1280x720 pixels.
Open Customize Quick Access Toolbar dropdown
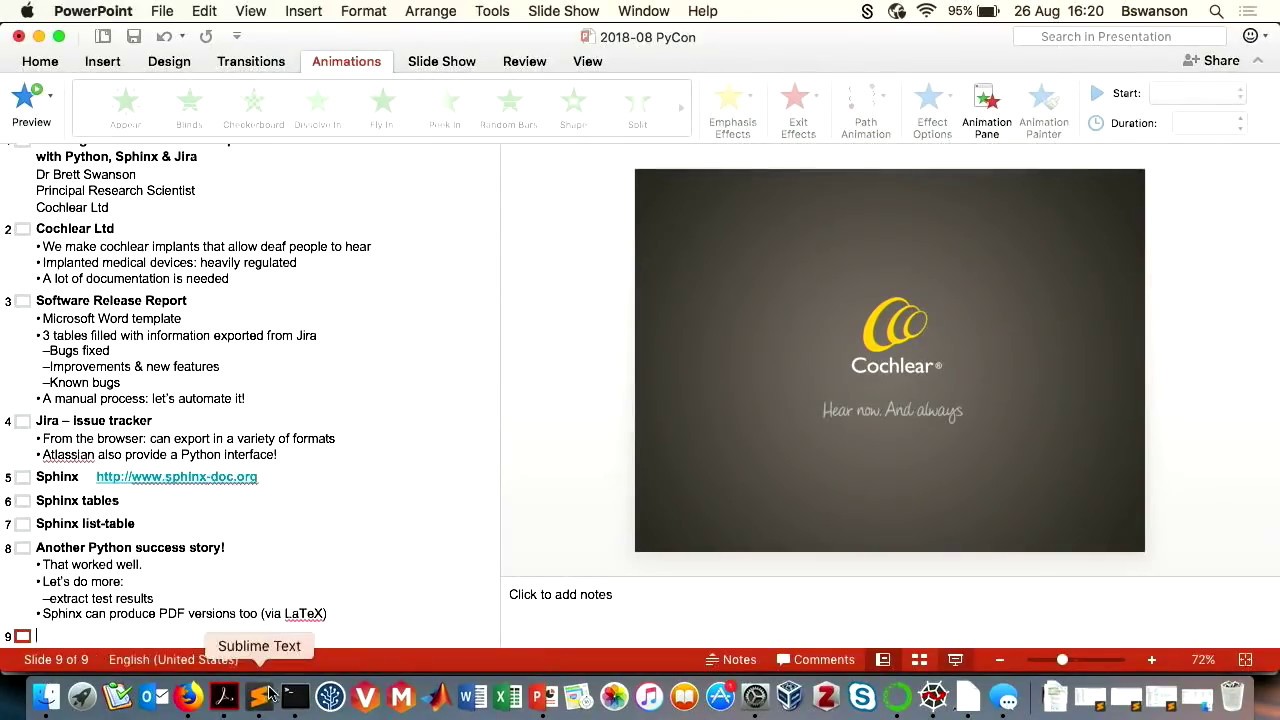237,36
